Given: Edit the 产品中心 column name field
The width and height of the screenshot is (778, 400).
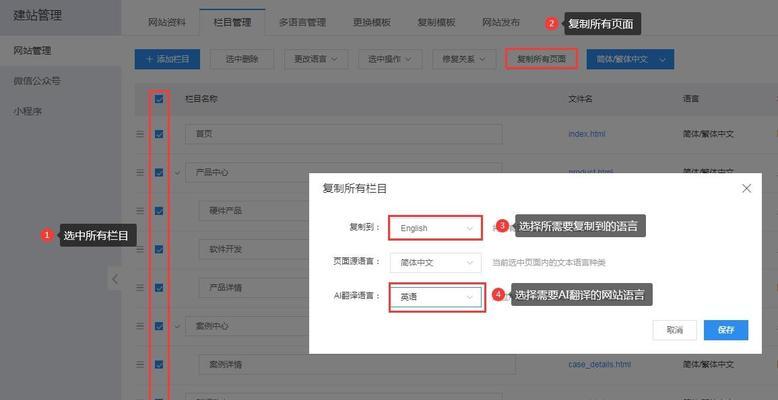Looking at the screenshot, I should 343,172.
